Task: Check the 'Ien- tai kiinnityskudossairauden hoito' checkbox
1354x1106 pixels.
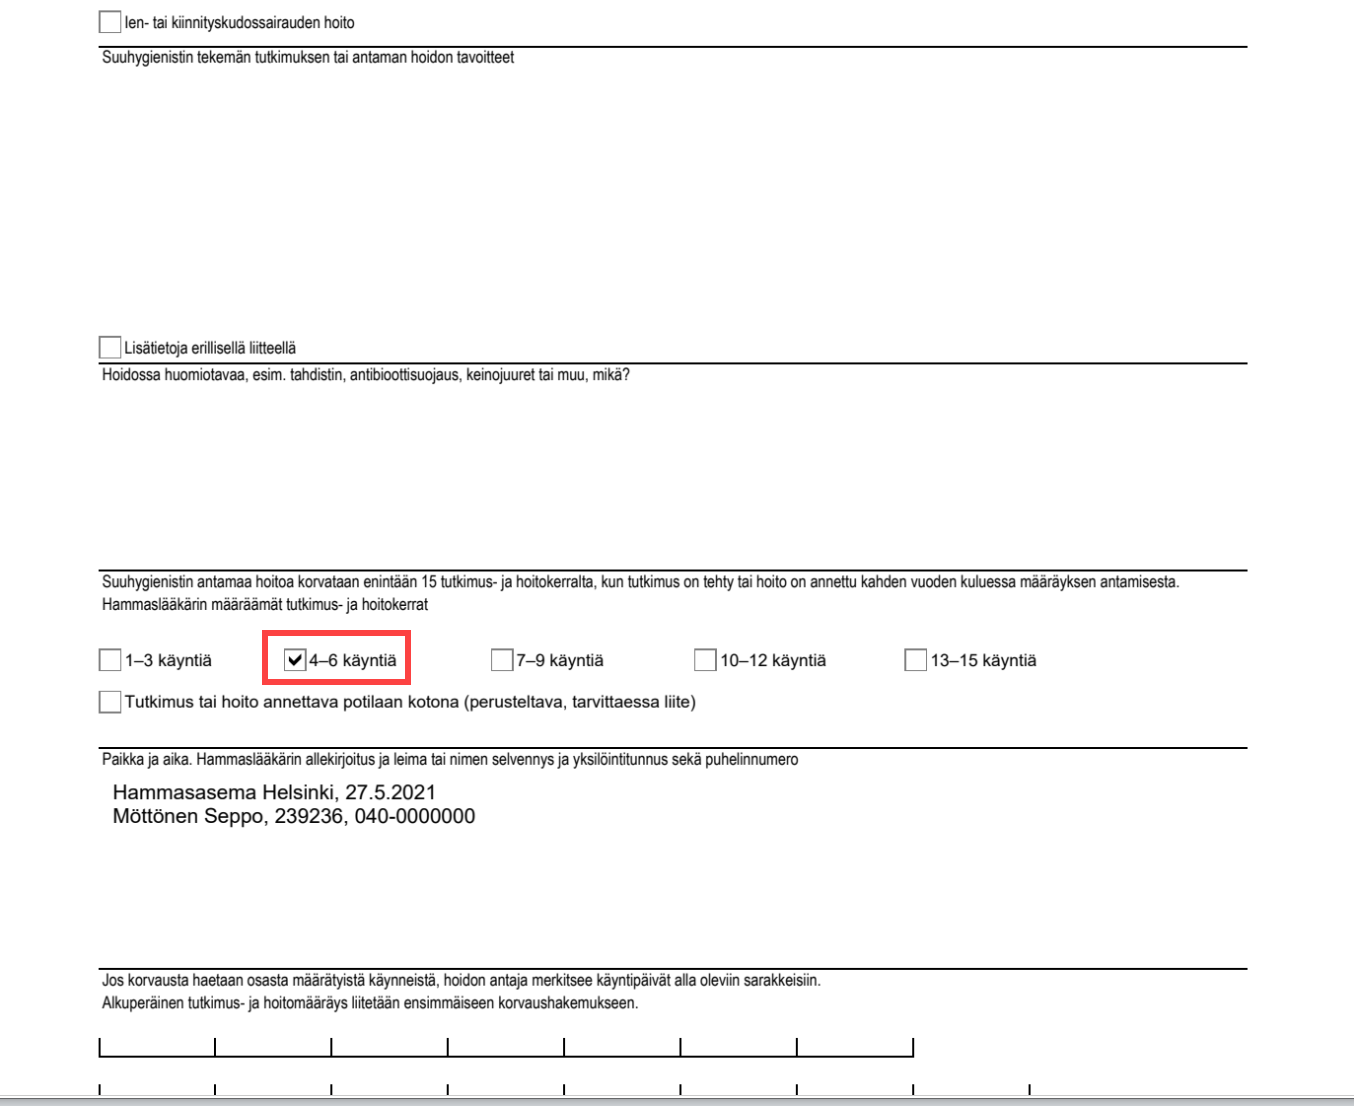Action: pyautogui.click(x=110, y=22)
